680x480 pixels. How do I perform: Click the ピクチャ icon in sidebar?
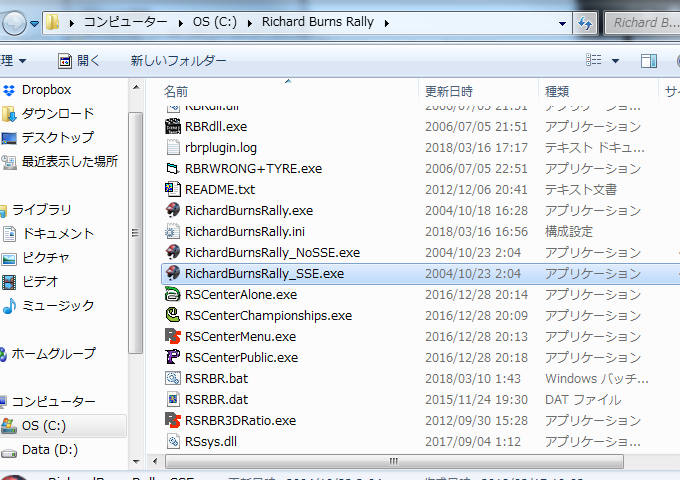(x=9, y=258)
